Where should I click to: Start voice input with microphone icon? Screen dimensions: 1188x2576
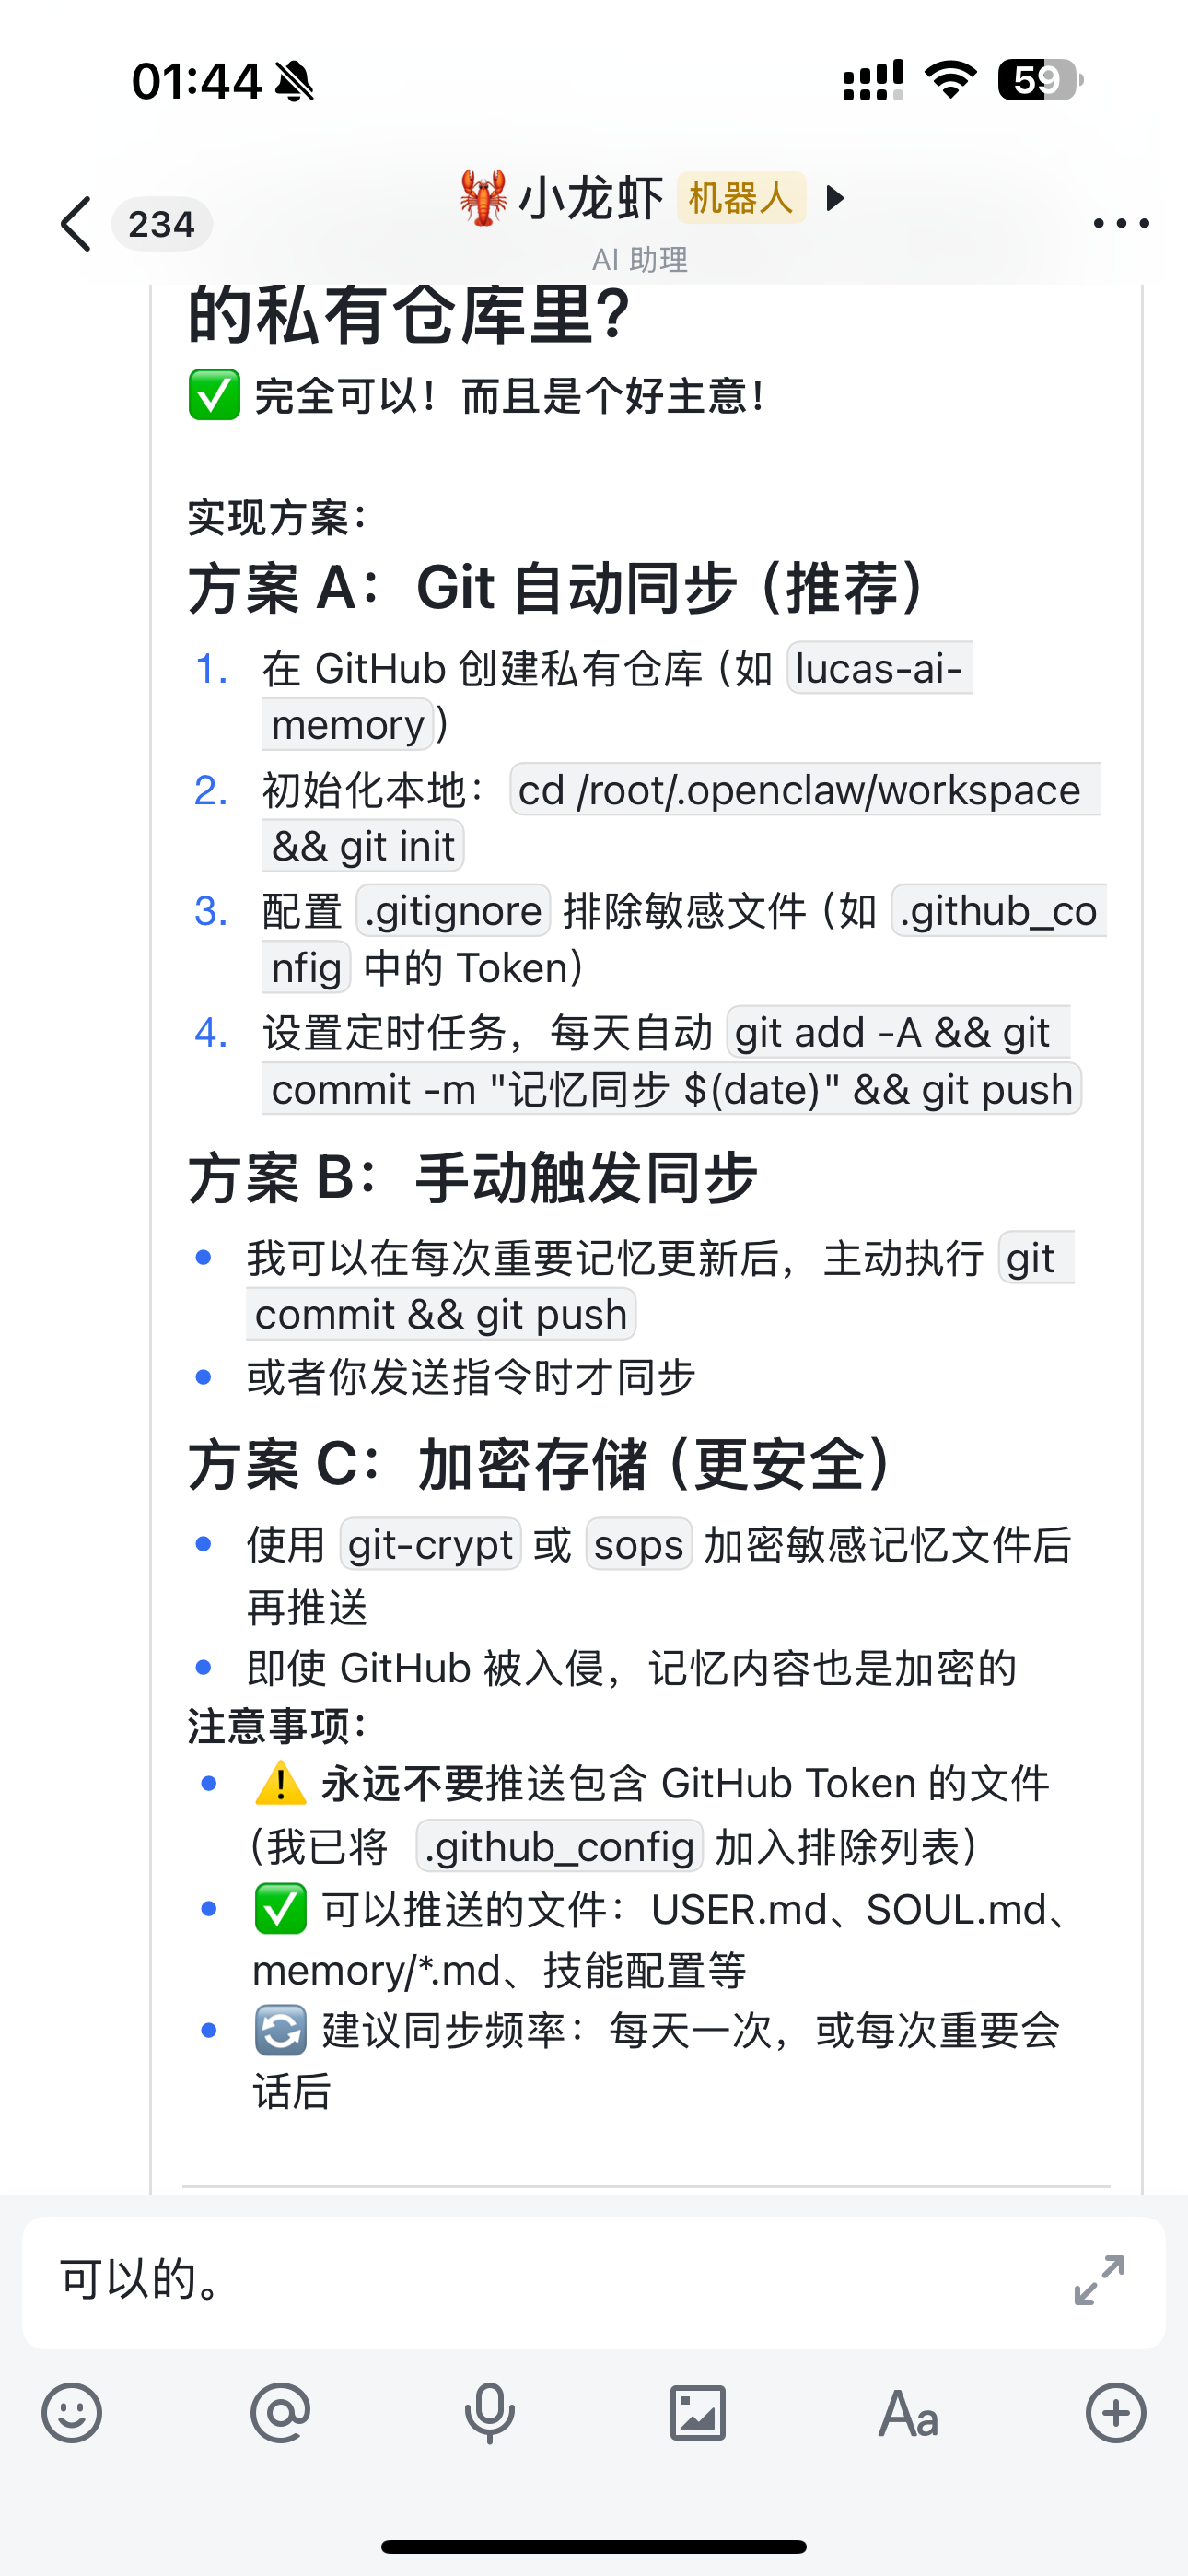[490, 2413]
